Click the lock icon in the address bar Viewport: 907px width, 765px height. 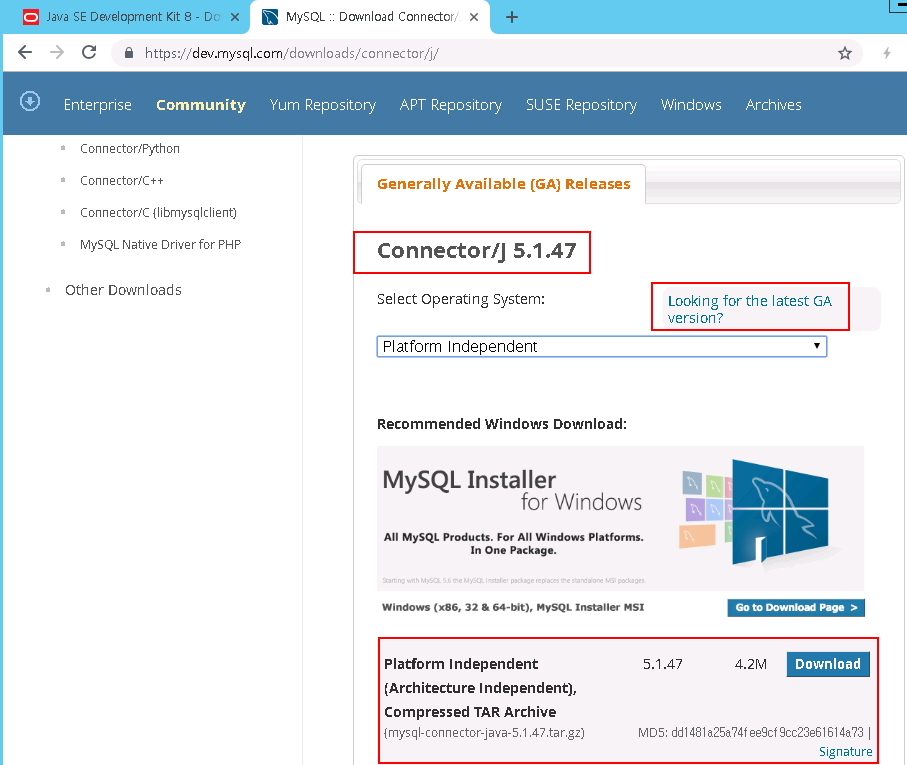[x=128, y=54]
